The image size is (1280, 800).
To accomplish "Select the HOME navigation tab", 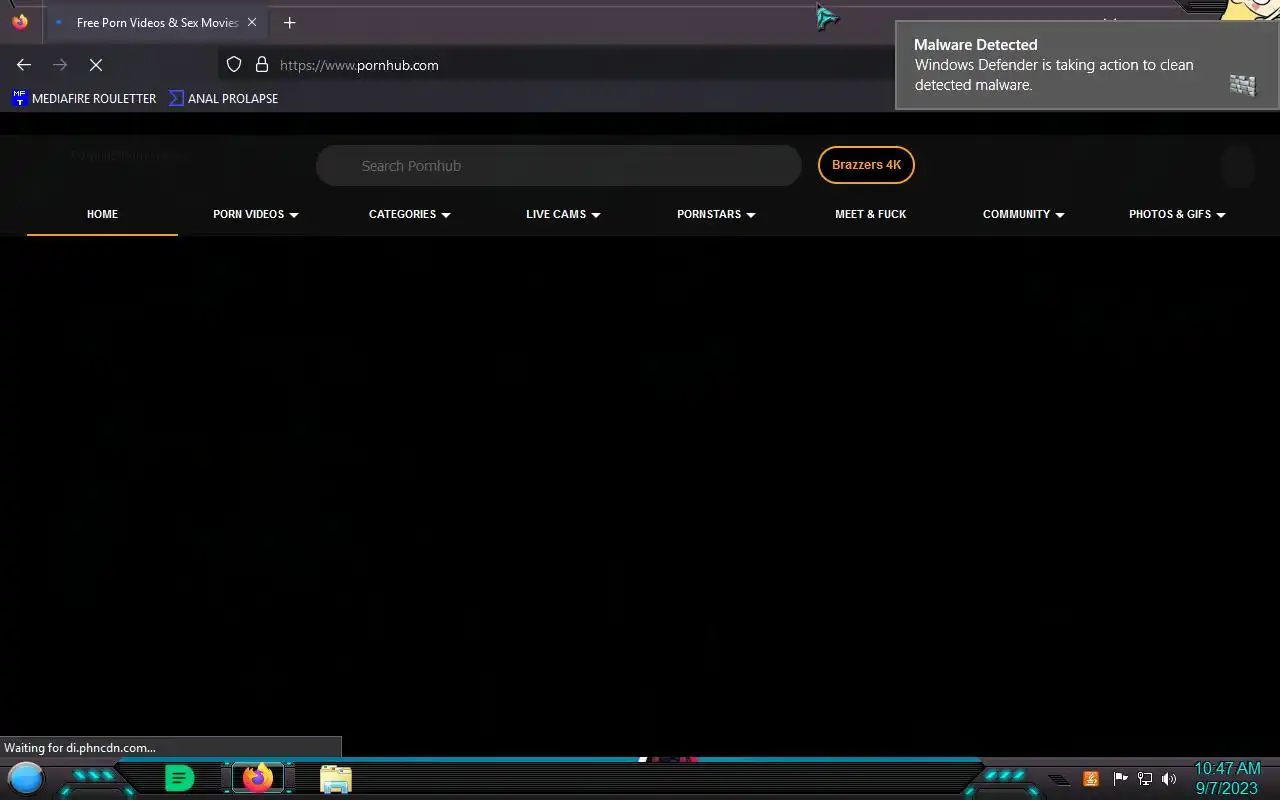I will tap(102, 214).
